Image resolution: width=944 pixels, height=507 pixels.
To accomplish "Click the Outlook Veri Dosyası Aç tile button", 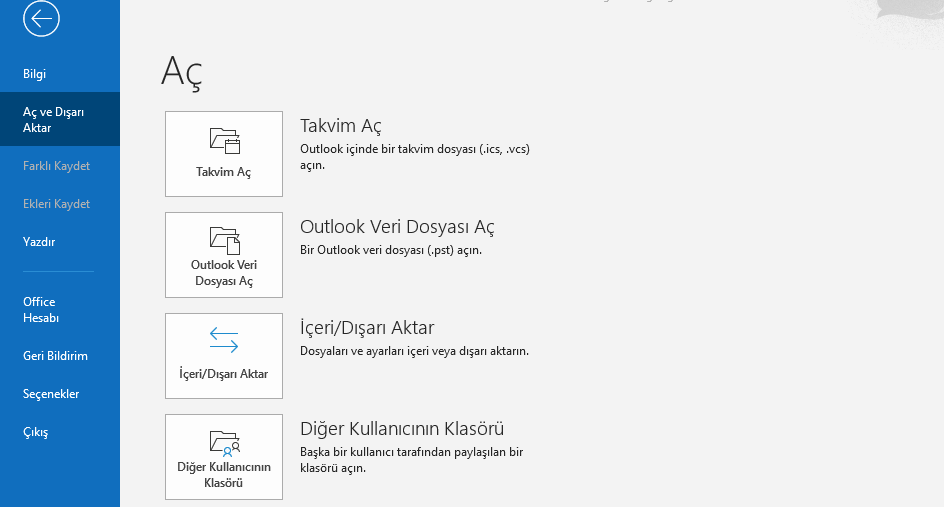I will pos(224,255).
